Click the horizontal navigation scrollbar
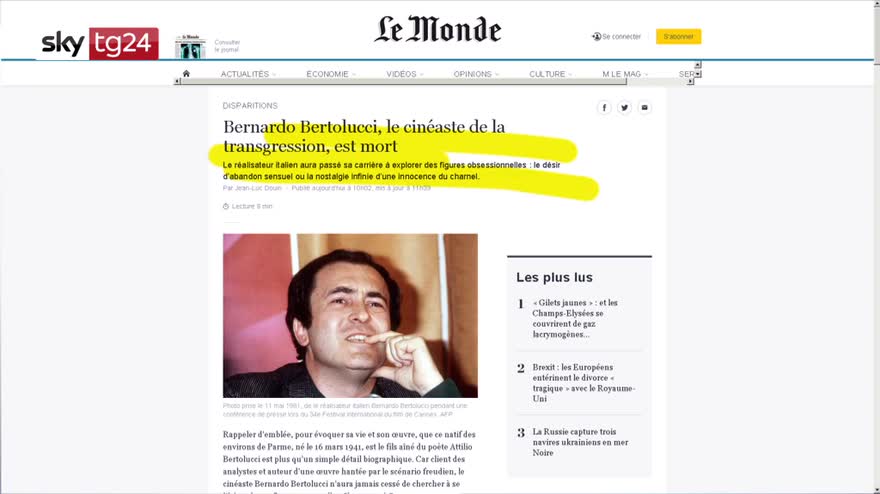Viewport: 880px width, 494px height. point(403,81)
